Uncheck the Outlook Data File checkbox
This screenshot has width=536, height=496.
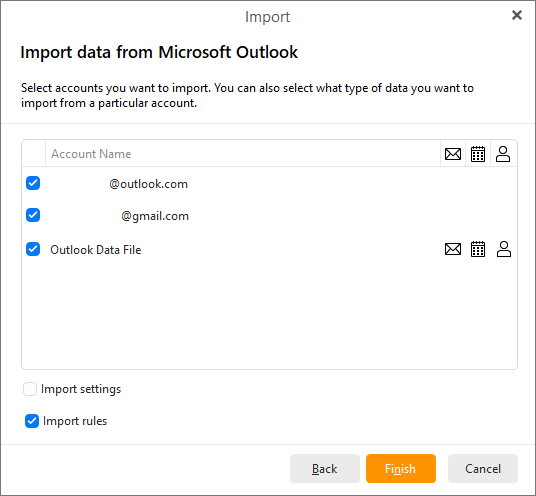click(33, 249)
